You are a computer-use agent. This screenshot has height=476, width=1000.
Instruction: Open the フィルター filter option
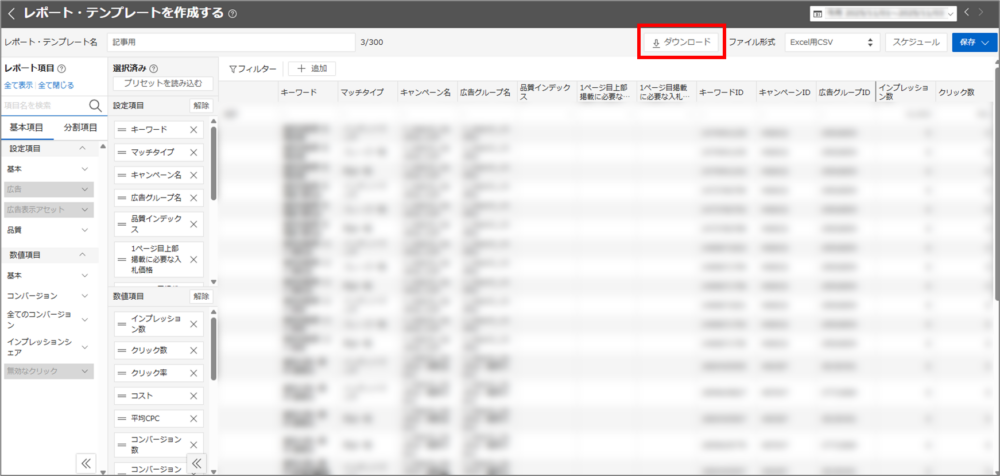click(253, 68)
